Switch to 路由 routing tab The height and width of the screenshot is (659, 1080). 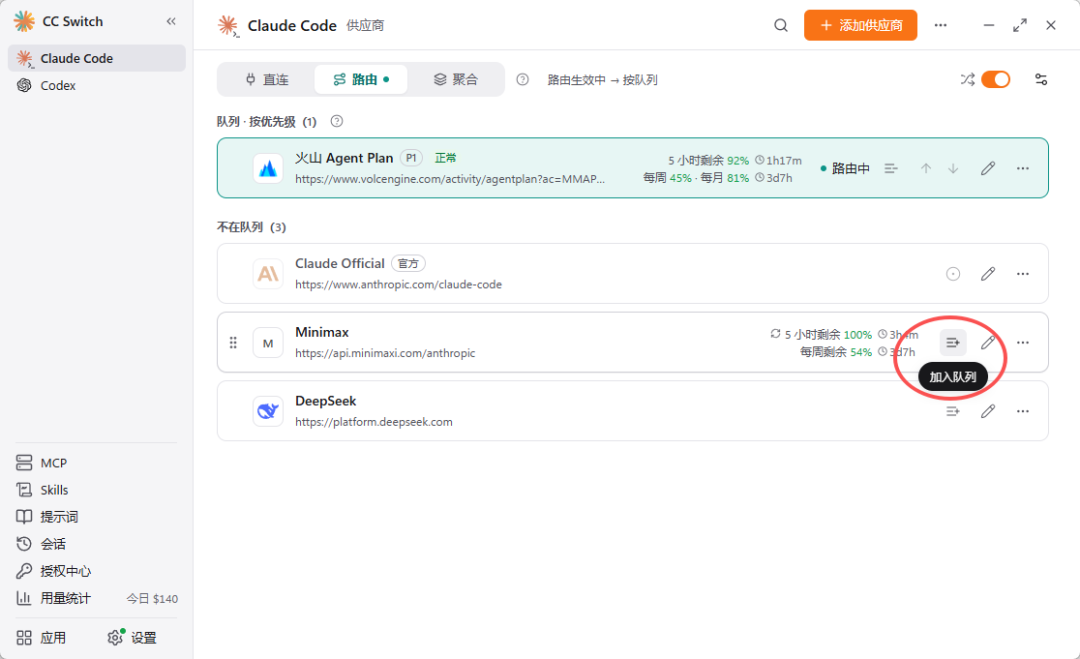361,80
